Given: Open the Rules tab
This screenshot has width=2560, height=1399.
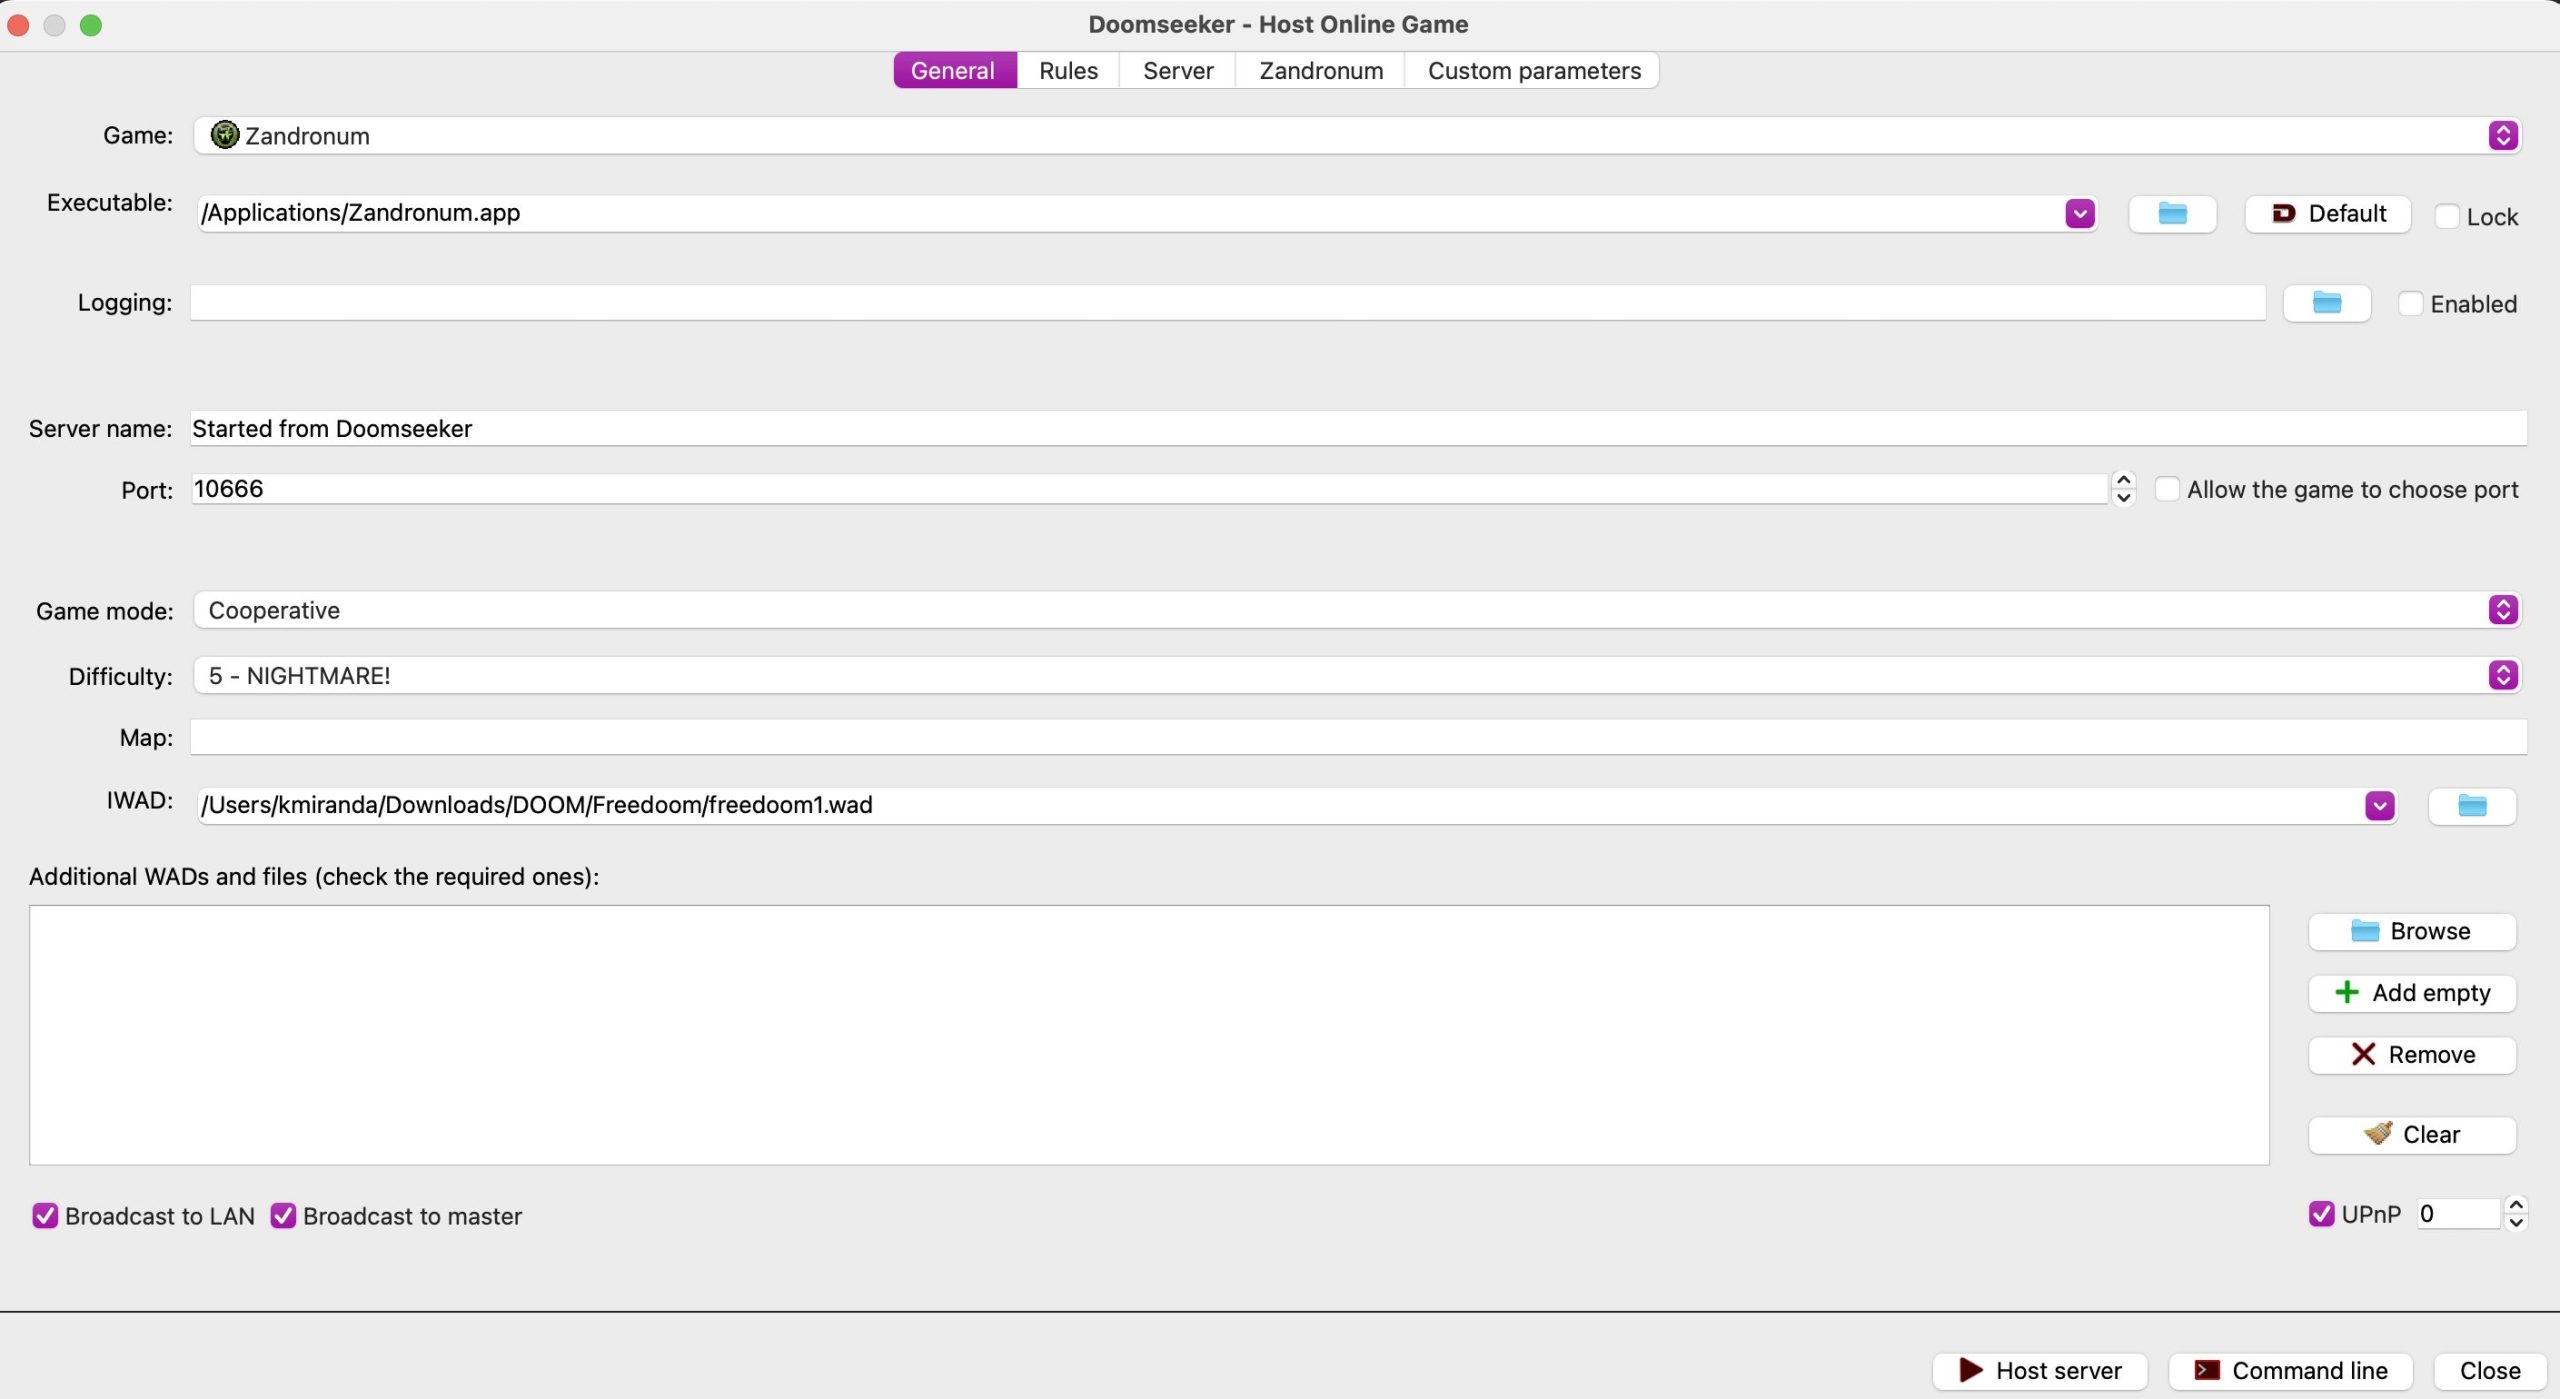Looking at the screenshot, I should 1068,71.
